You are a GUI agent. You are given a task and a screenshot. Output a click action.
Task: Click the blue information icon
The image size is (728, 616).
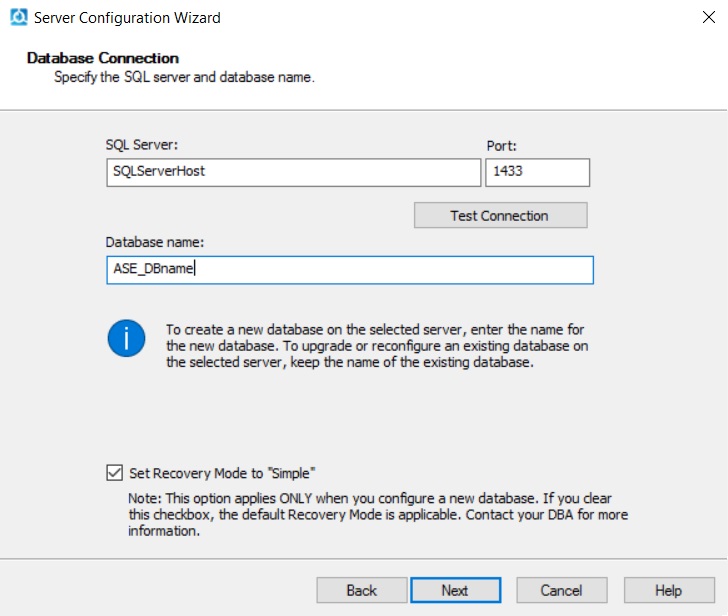tap(127, 339)
